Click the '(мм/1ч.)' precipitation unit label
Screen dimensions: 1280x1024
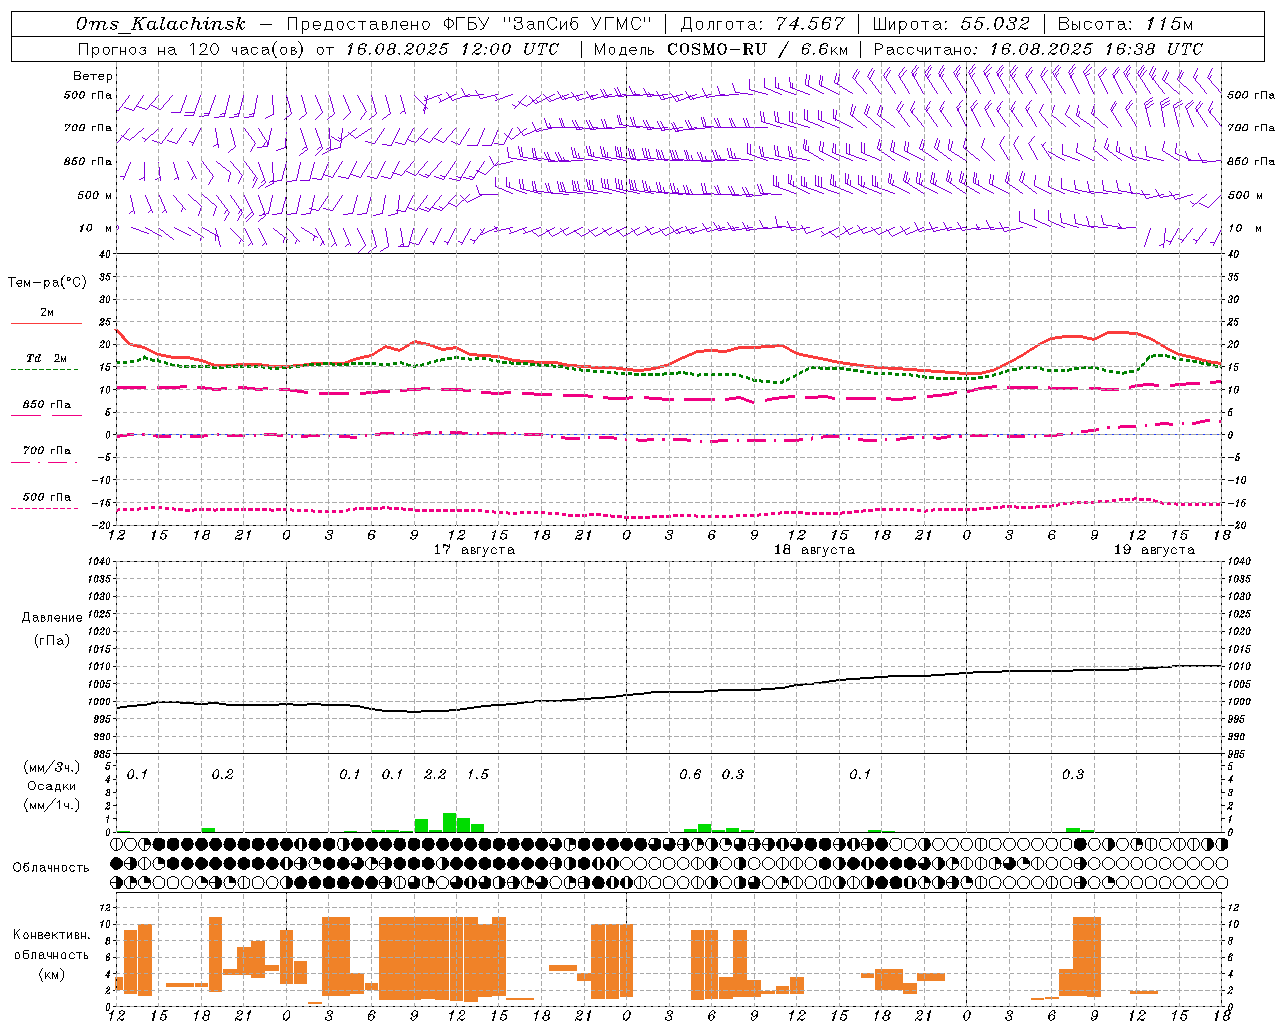[x=52, y=805]
